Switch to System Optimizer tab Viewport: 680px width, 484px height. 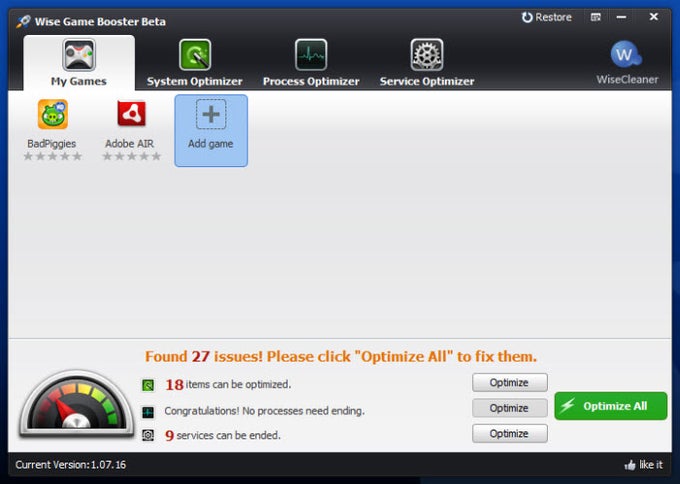[x=194, y=63]
